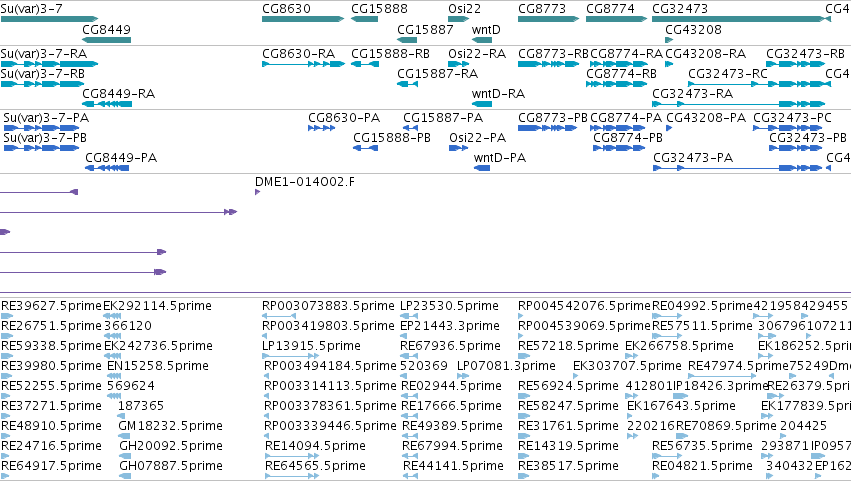
Task: Select EST GH07887.5prime
Action: click(171, 466)
